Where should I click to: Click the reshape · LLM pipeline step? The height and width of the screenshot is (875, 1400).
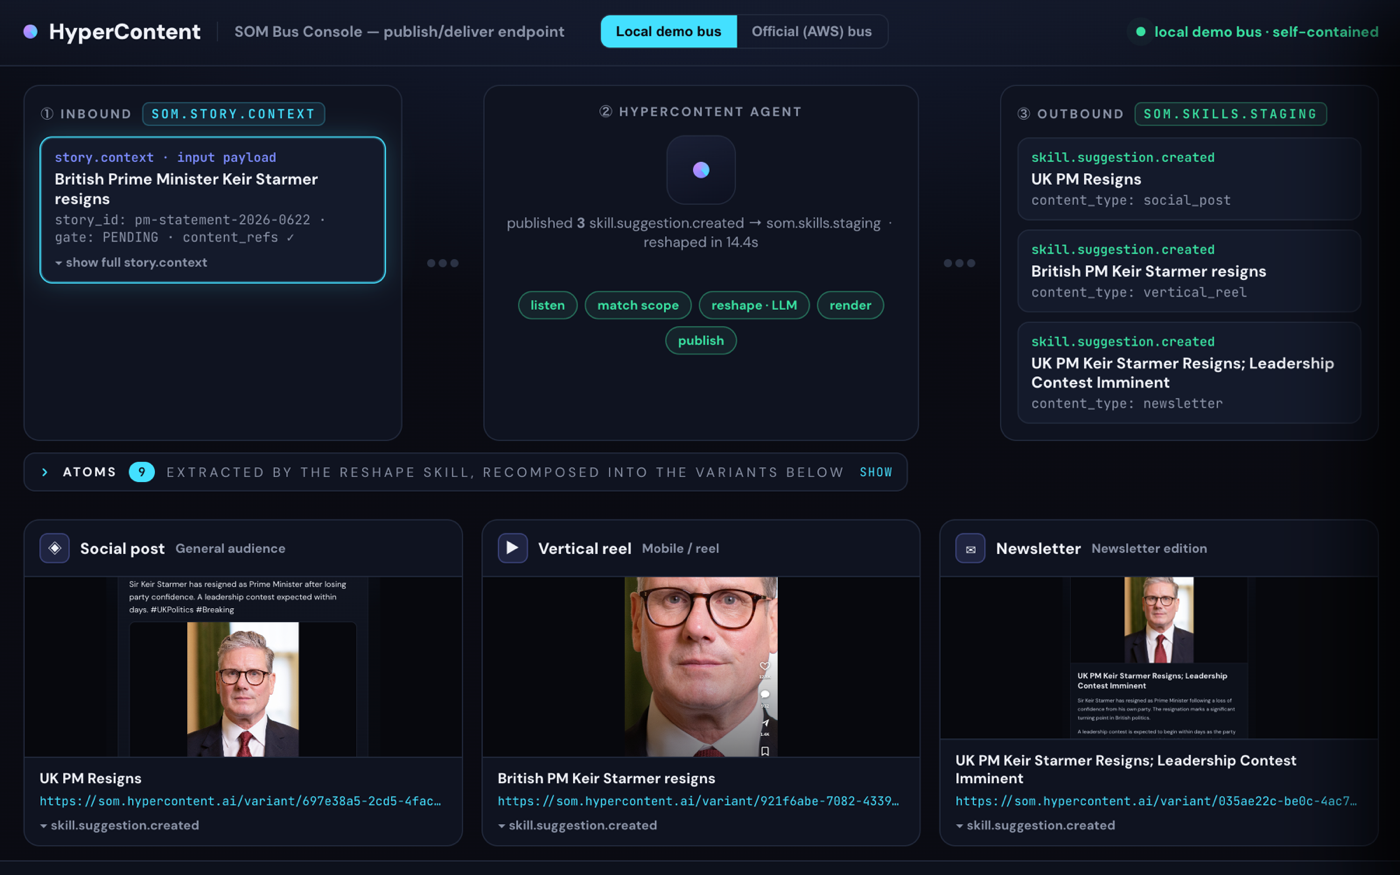(x=754, y=305)
